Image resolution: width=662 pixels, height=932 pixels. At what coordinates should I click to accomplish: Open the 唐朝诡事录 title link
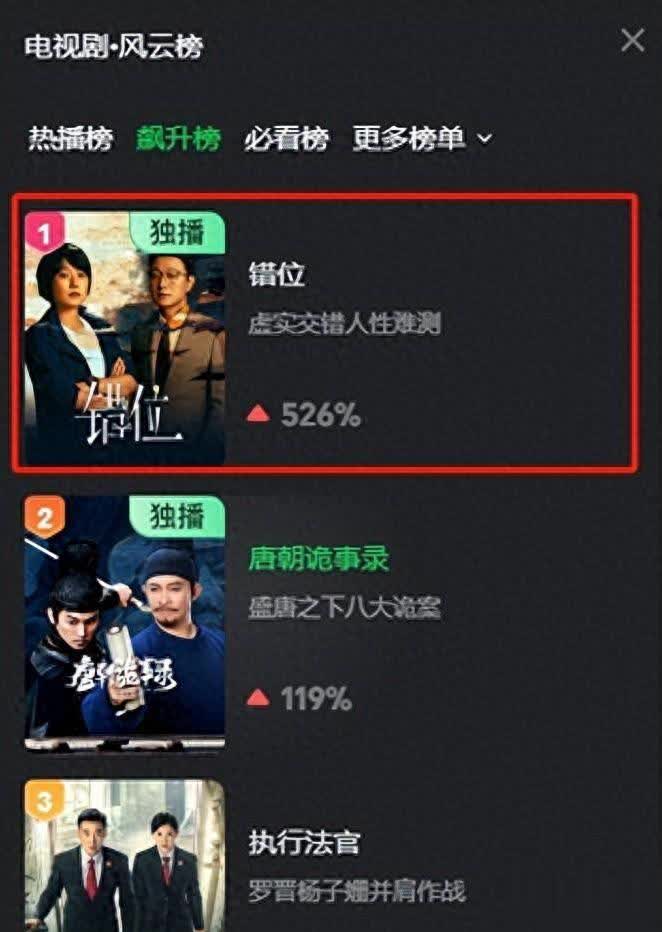tap(319, 559)
